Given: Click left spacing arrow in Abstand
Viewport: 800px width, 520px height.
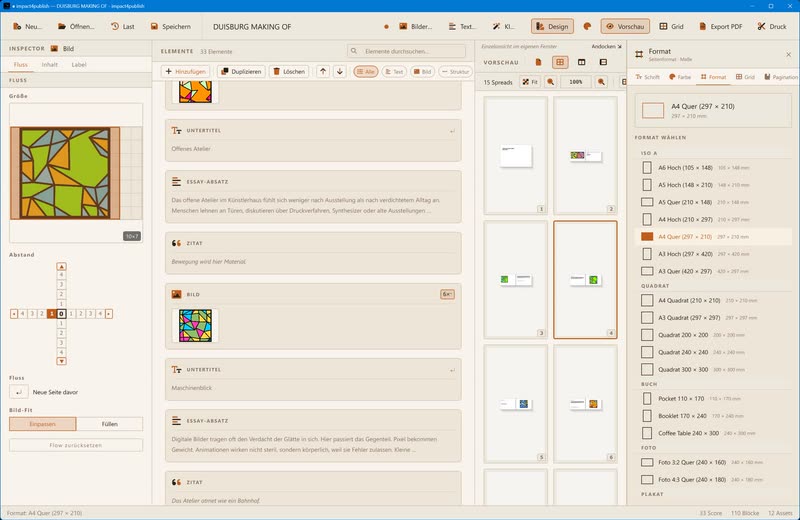Looking at the screenshot, I should [14, 314].
